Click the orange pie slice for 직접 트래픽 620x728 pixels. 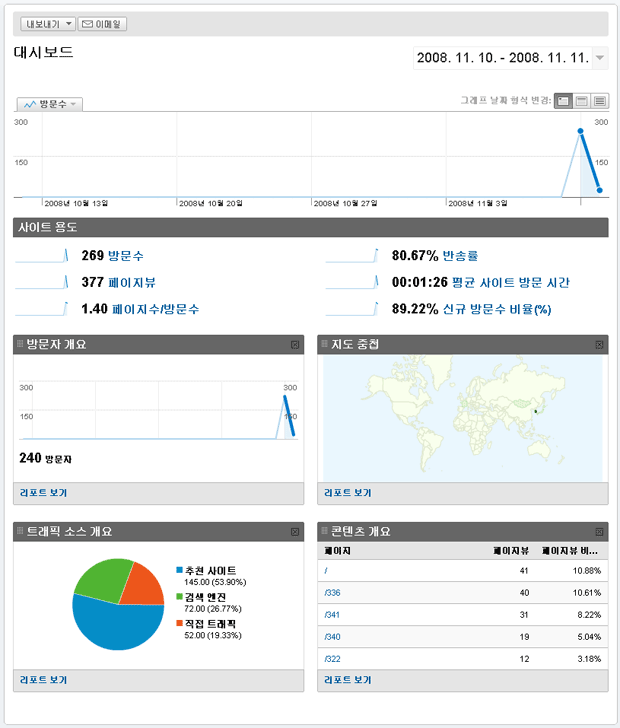coord(143,586)
